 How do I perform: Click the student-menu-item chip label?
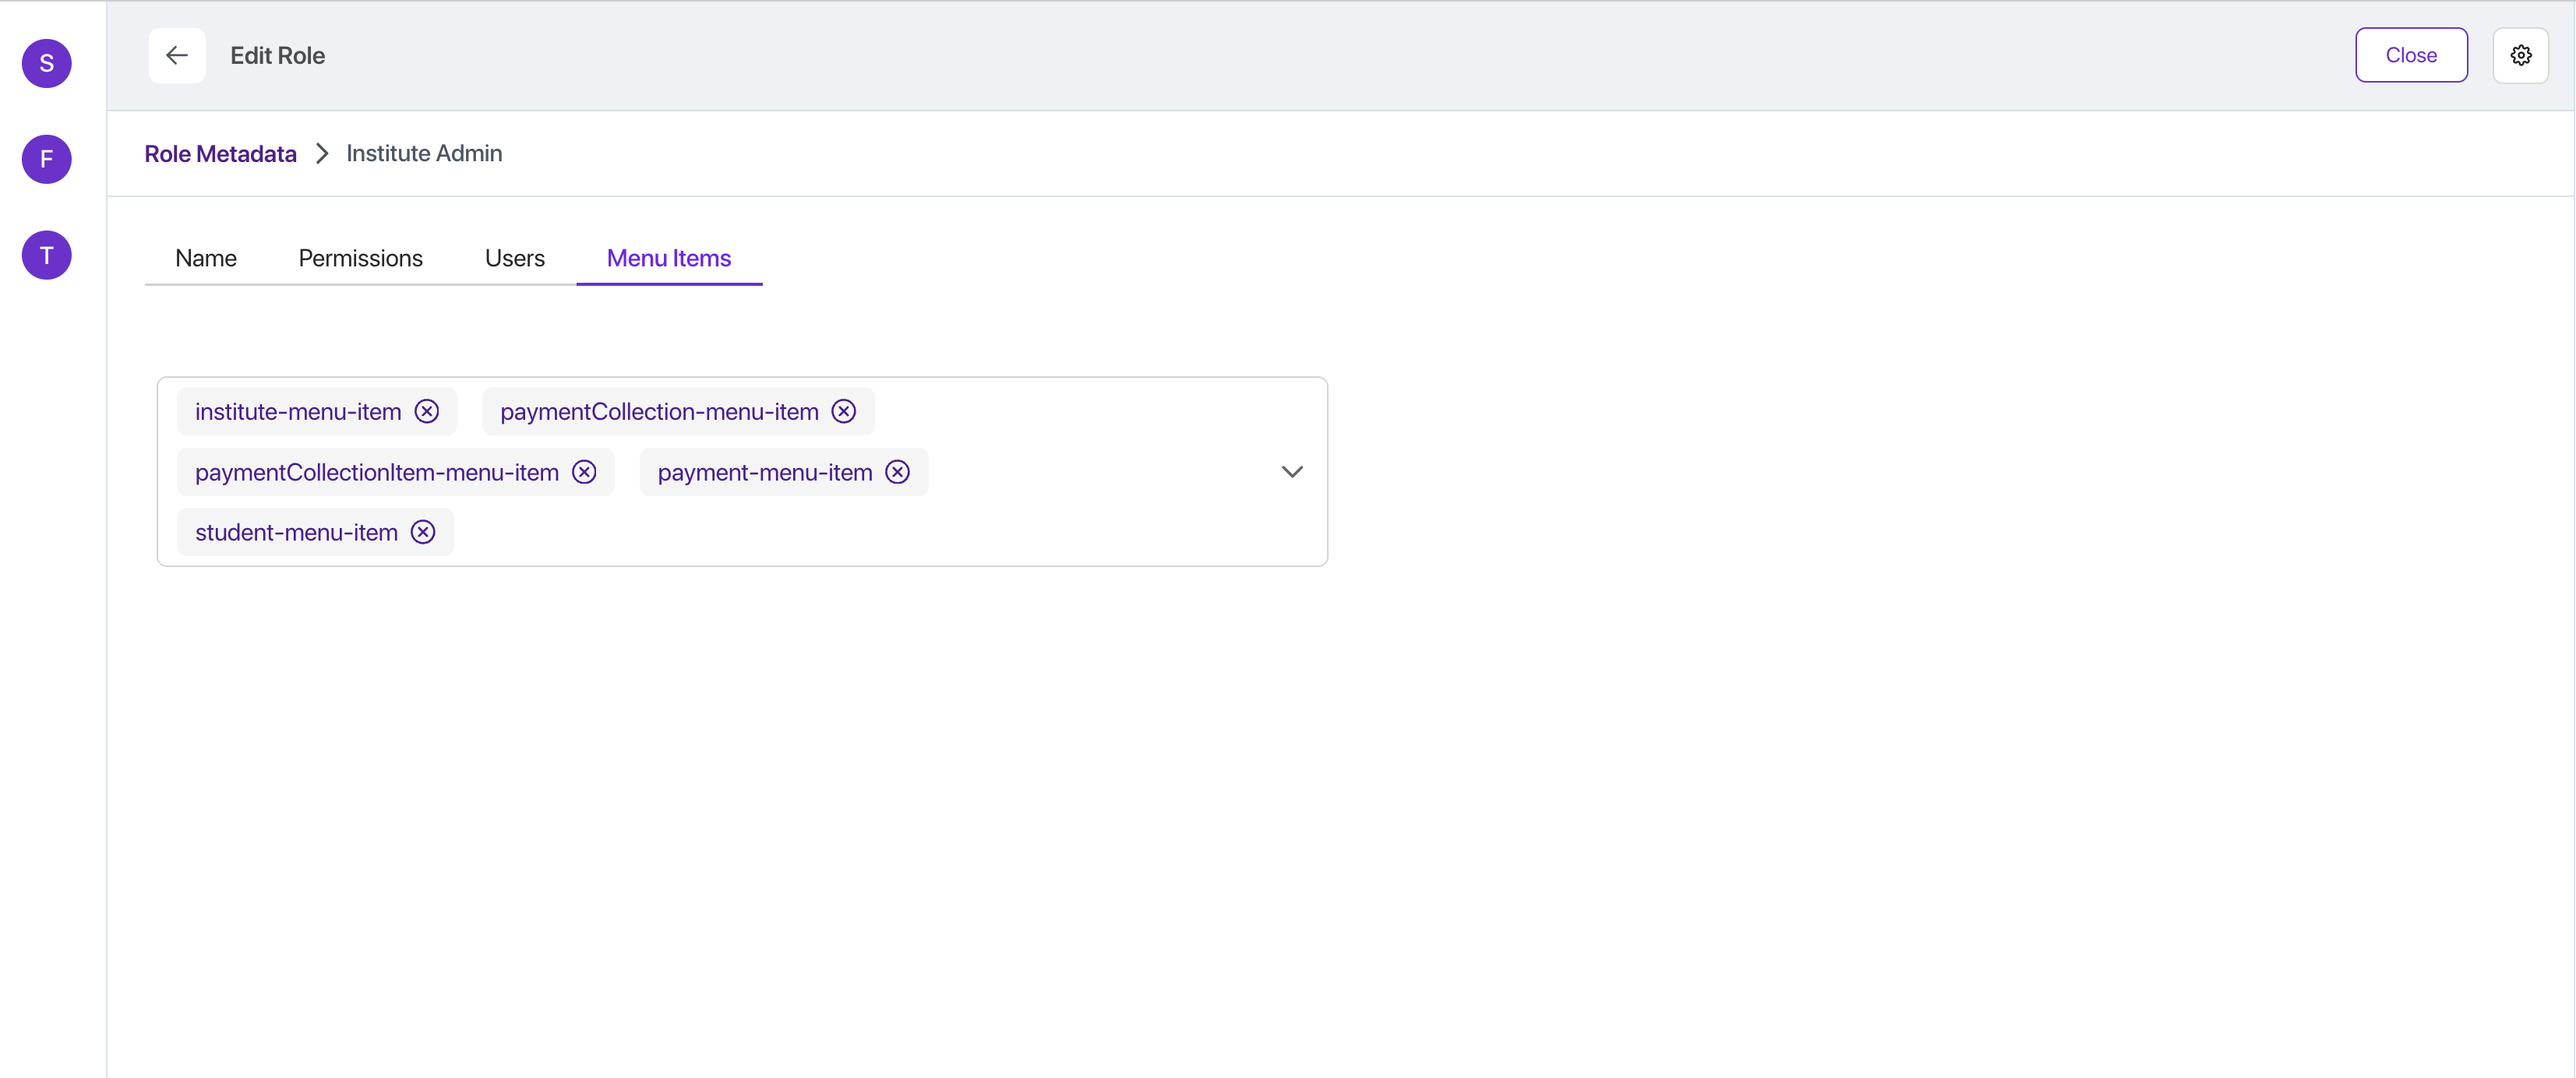pyautogui.click(x=296, y=532)
